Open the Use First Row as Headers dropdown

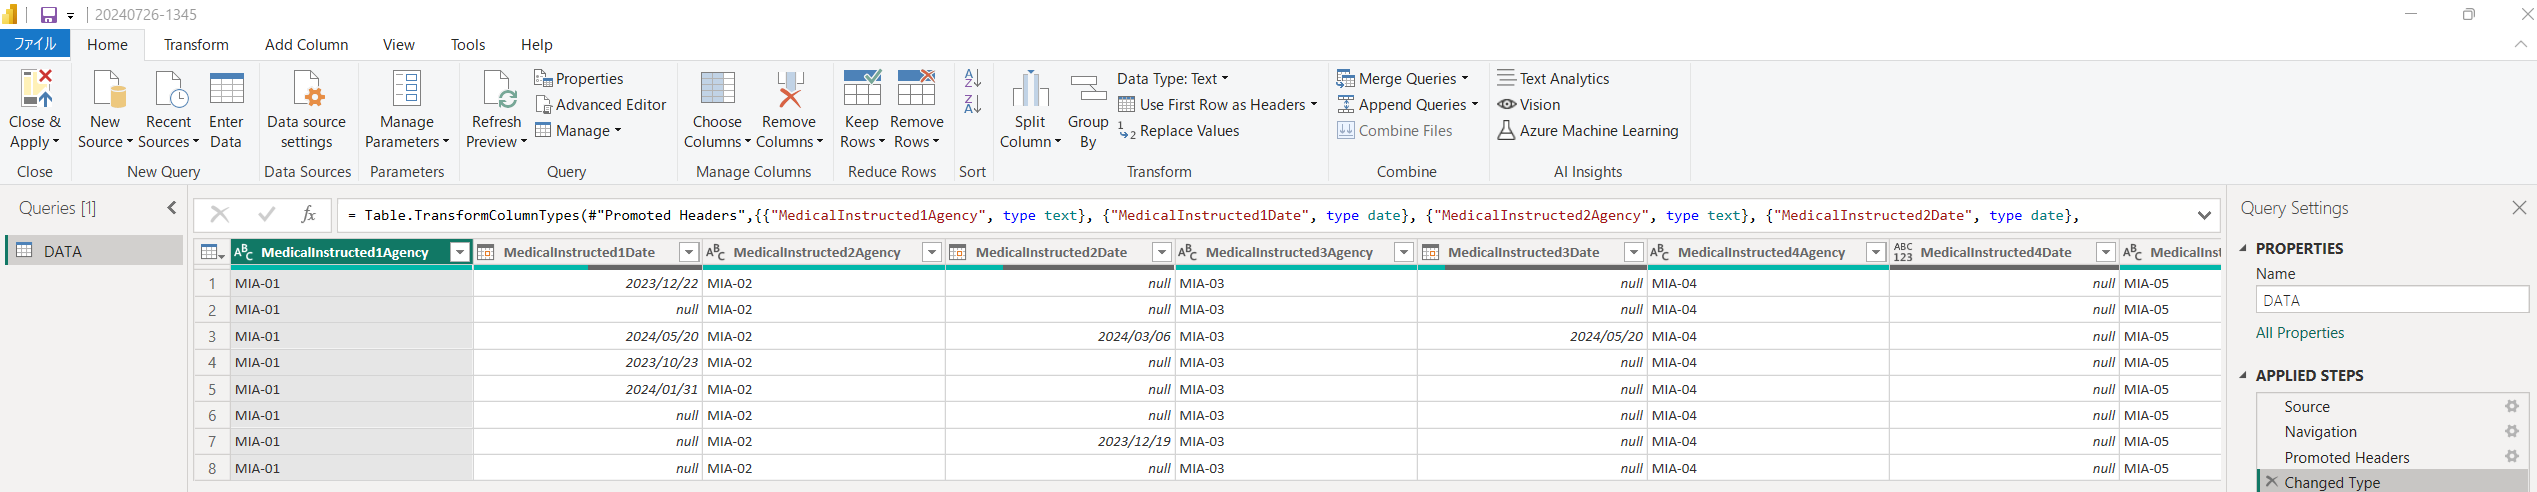(x=1217, y=104)
